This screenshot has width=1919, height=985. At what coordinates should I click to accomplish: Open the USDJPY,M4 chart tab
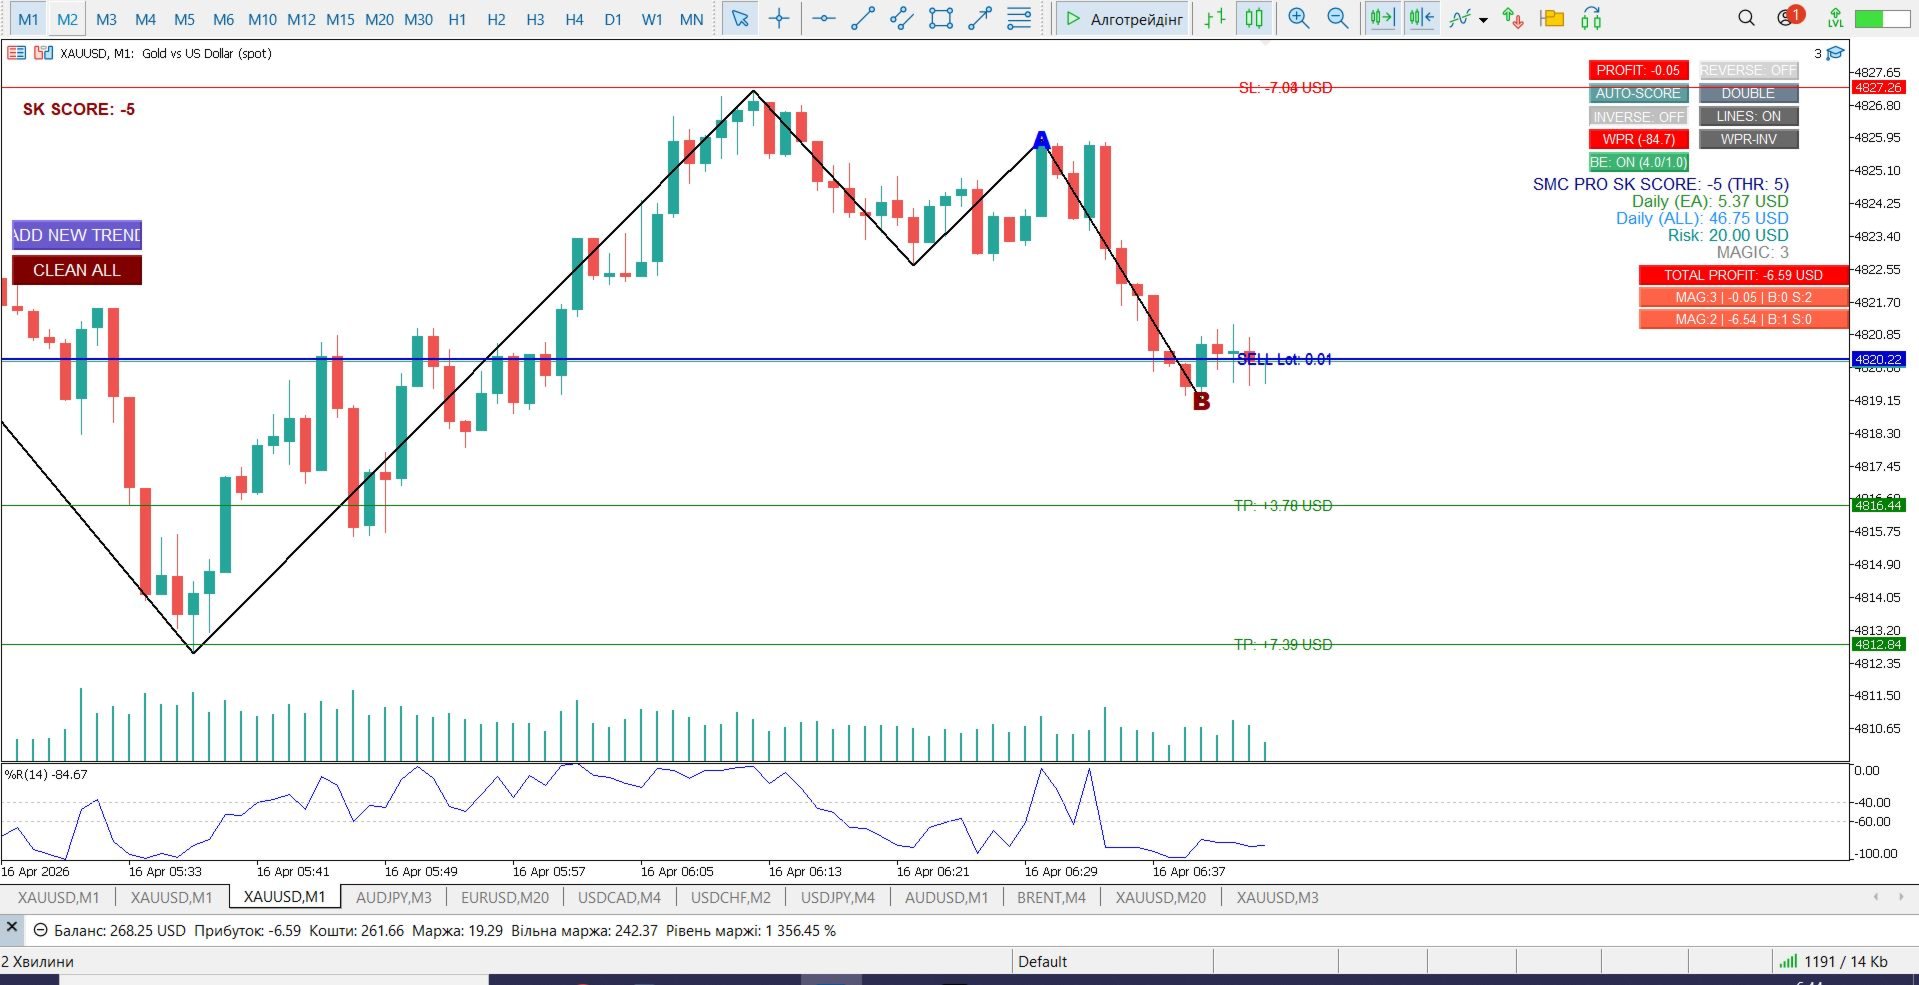838,897
